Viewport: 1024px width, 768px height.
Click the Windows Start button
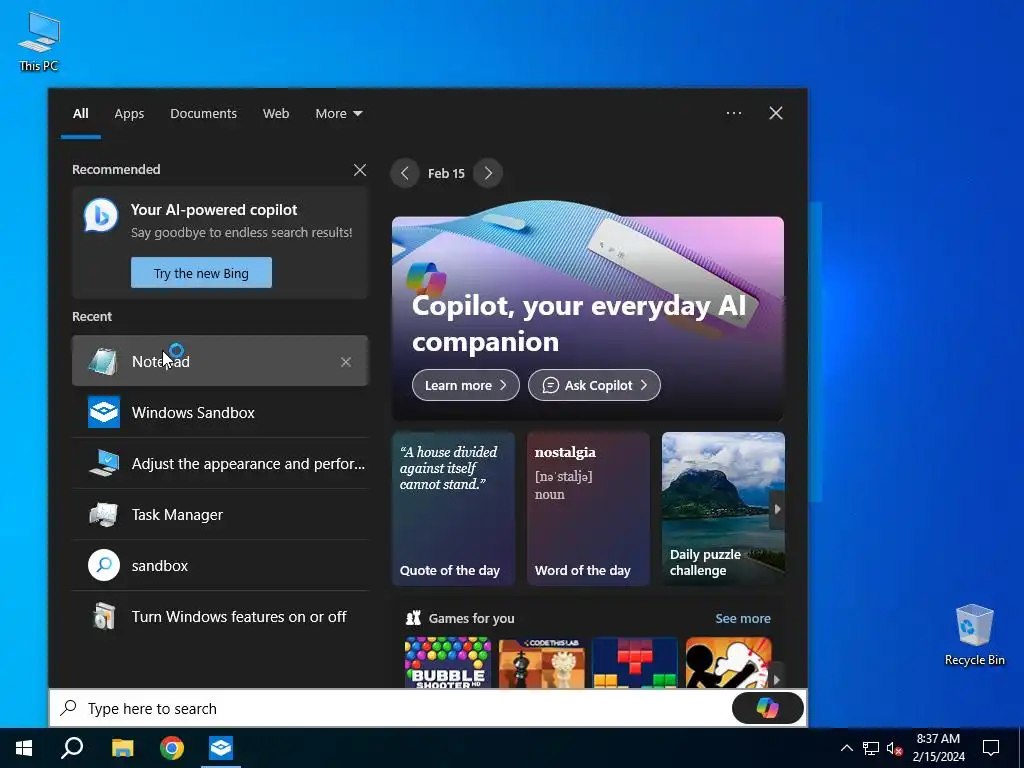tap(24, 748)
